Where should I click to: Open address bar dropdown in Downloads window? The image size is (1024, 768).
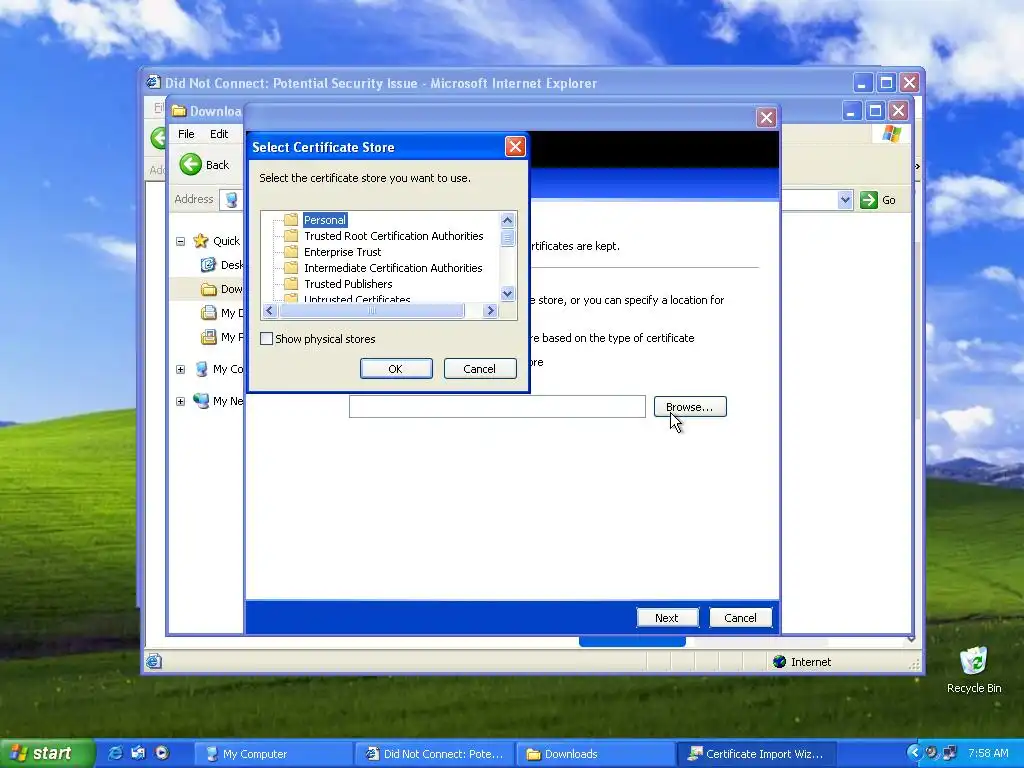click(845, 200)
